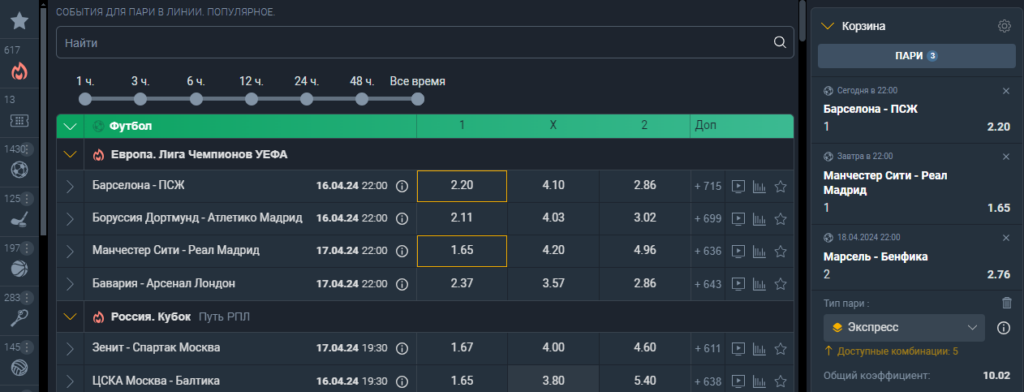Open bet type info icon near Экспресс
This screenshot has width=1024, height=392.
click(x=1004, y=328)
